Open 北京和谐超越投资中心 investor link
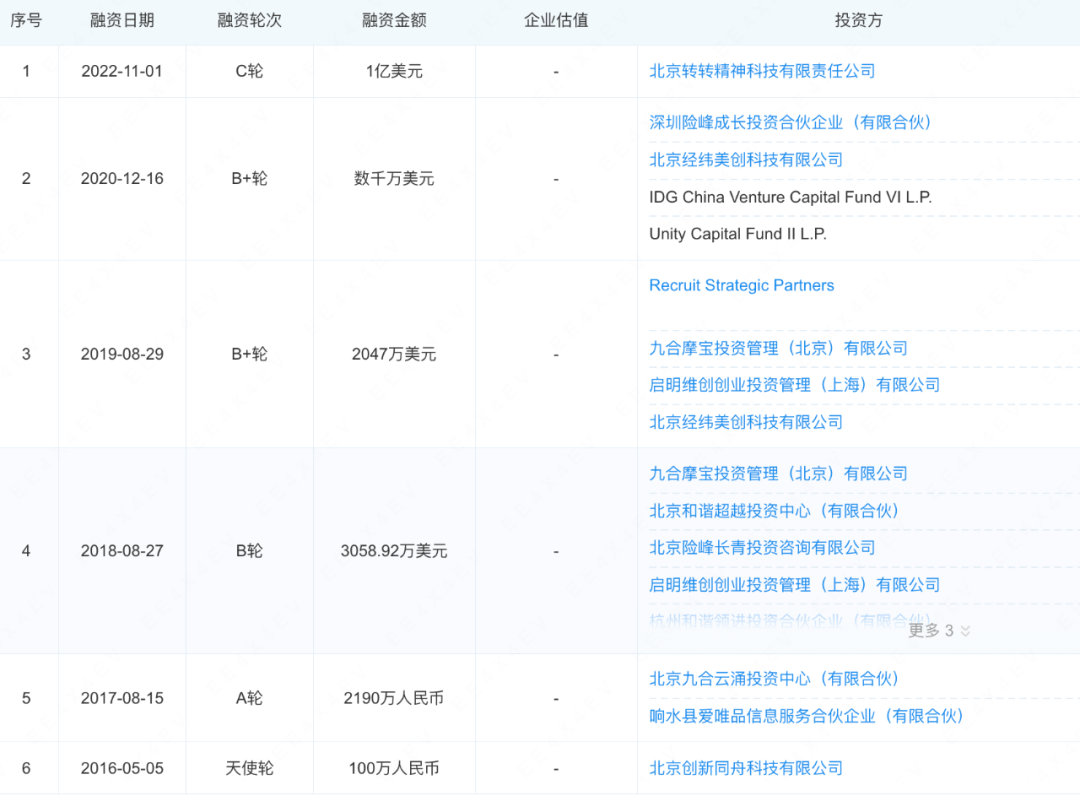1080x796 pixels. click(x=774, y=511)
